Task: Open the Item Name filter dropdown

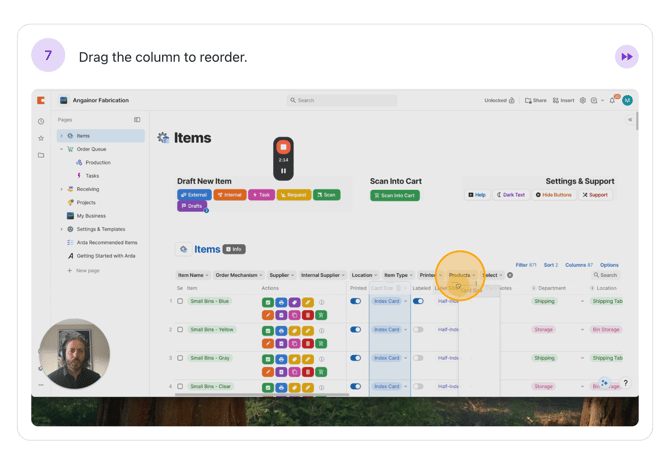Action: click(x=193, y=275)
